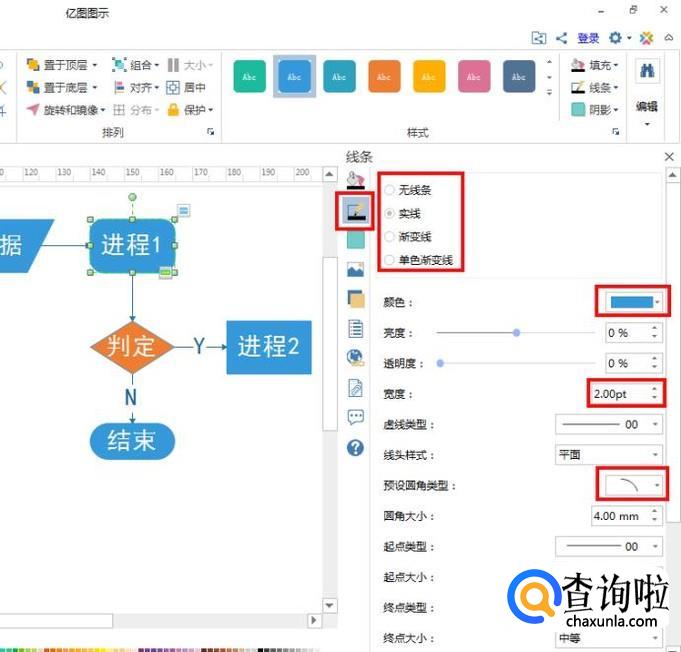
Task: Open the Insert Picture panel icon
Action: (356, 269)
